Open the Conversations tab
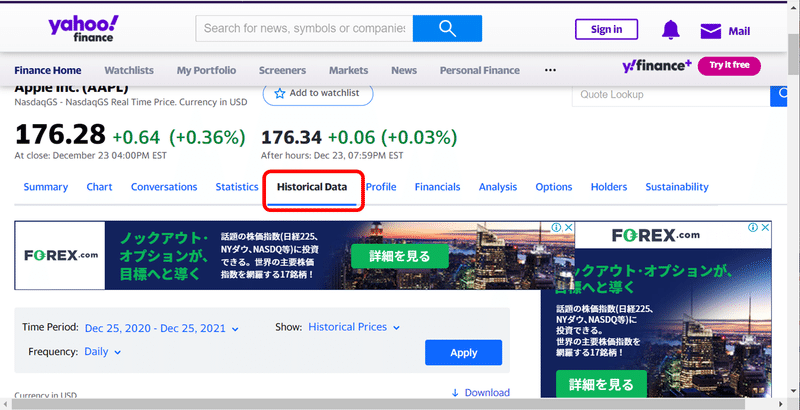The image size is (800, 410). (164, 187)
